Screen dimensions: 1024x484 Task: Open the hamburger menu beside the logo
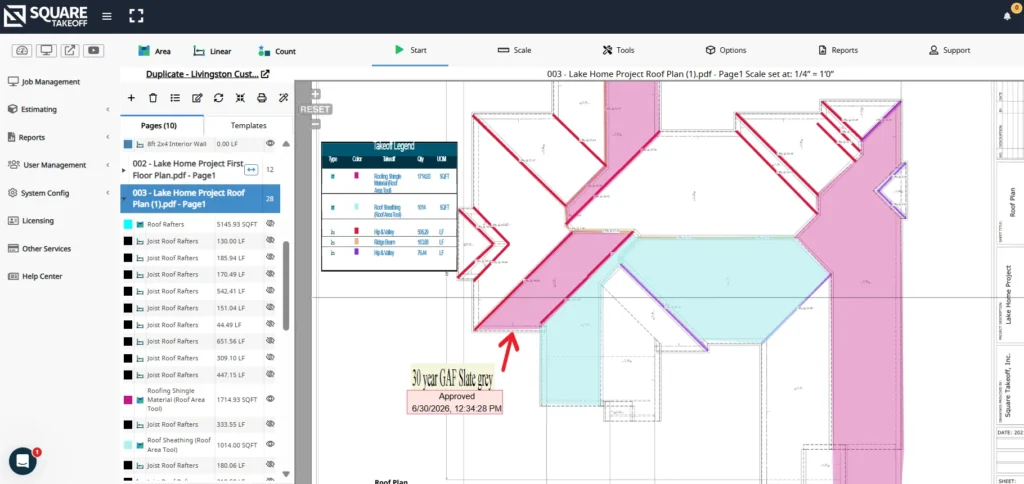click(106, 16)
